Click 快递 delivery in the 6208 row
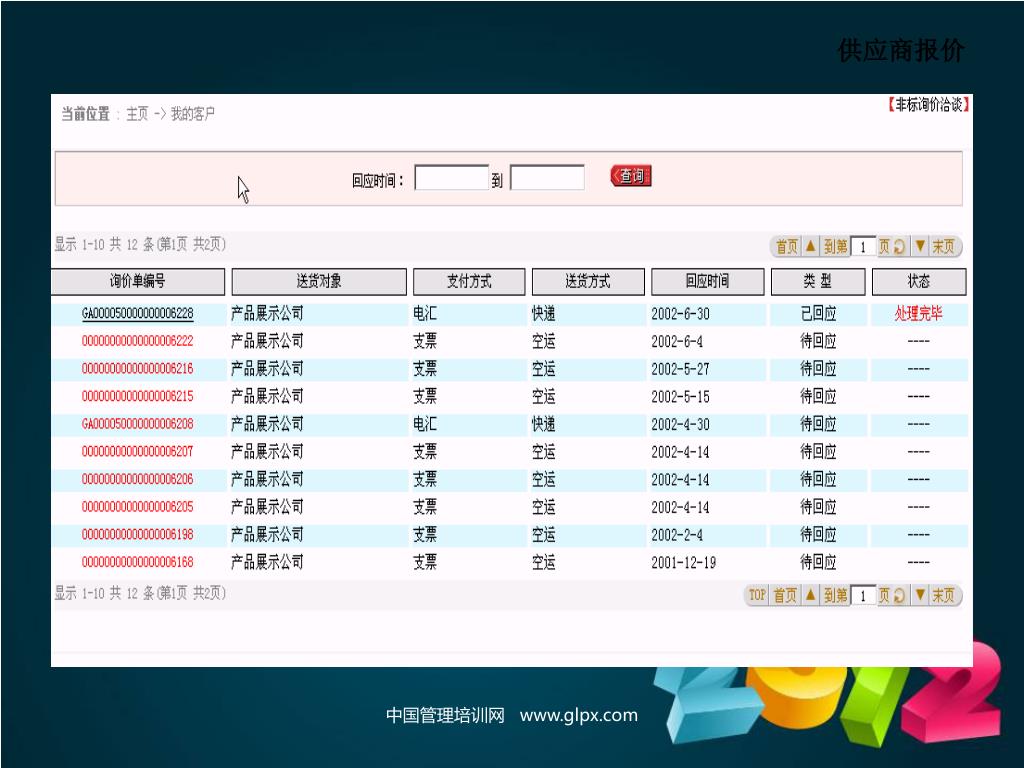The height and width of the screenshot is (768, 1024). coord(543,424)
